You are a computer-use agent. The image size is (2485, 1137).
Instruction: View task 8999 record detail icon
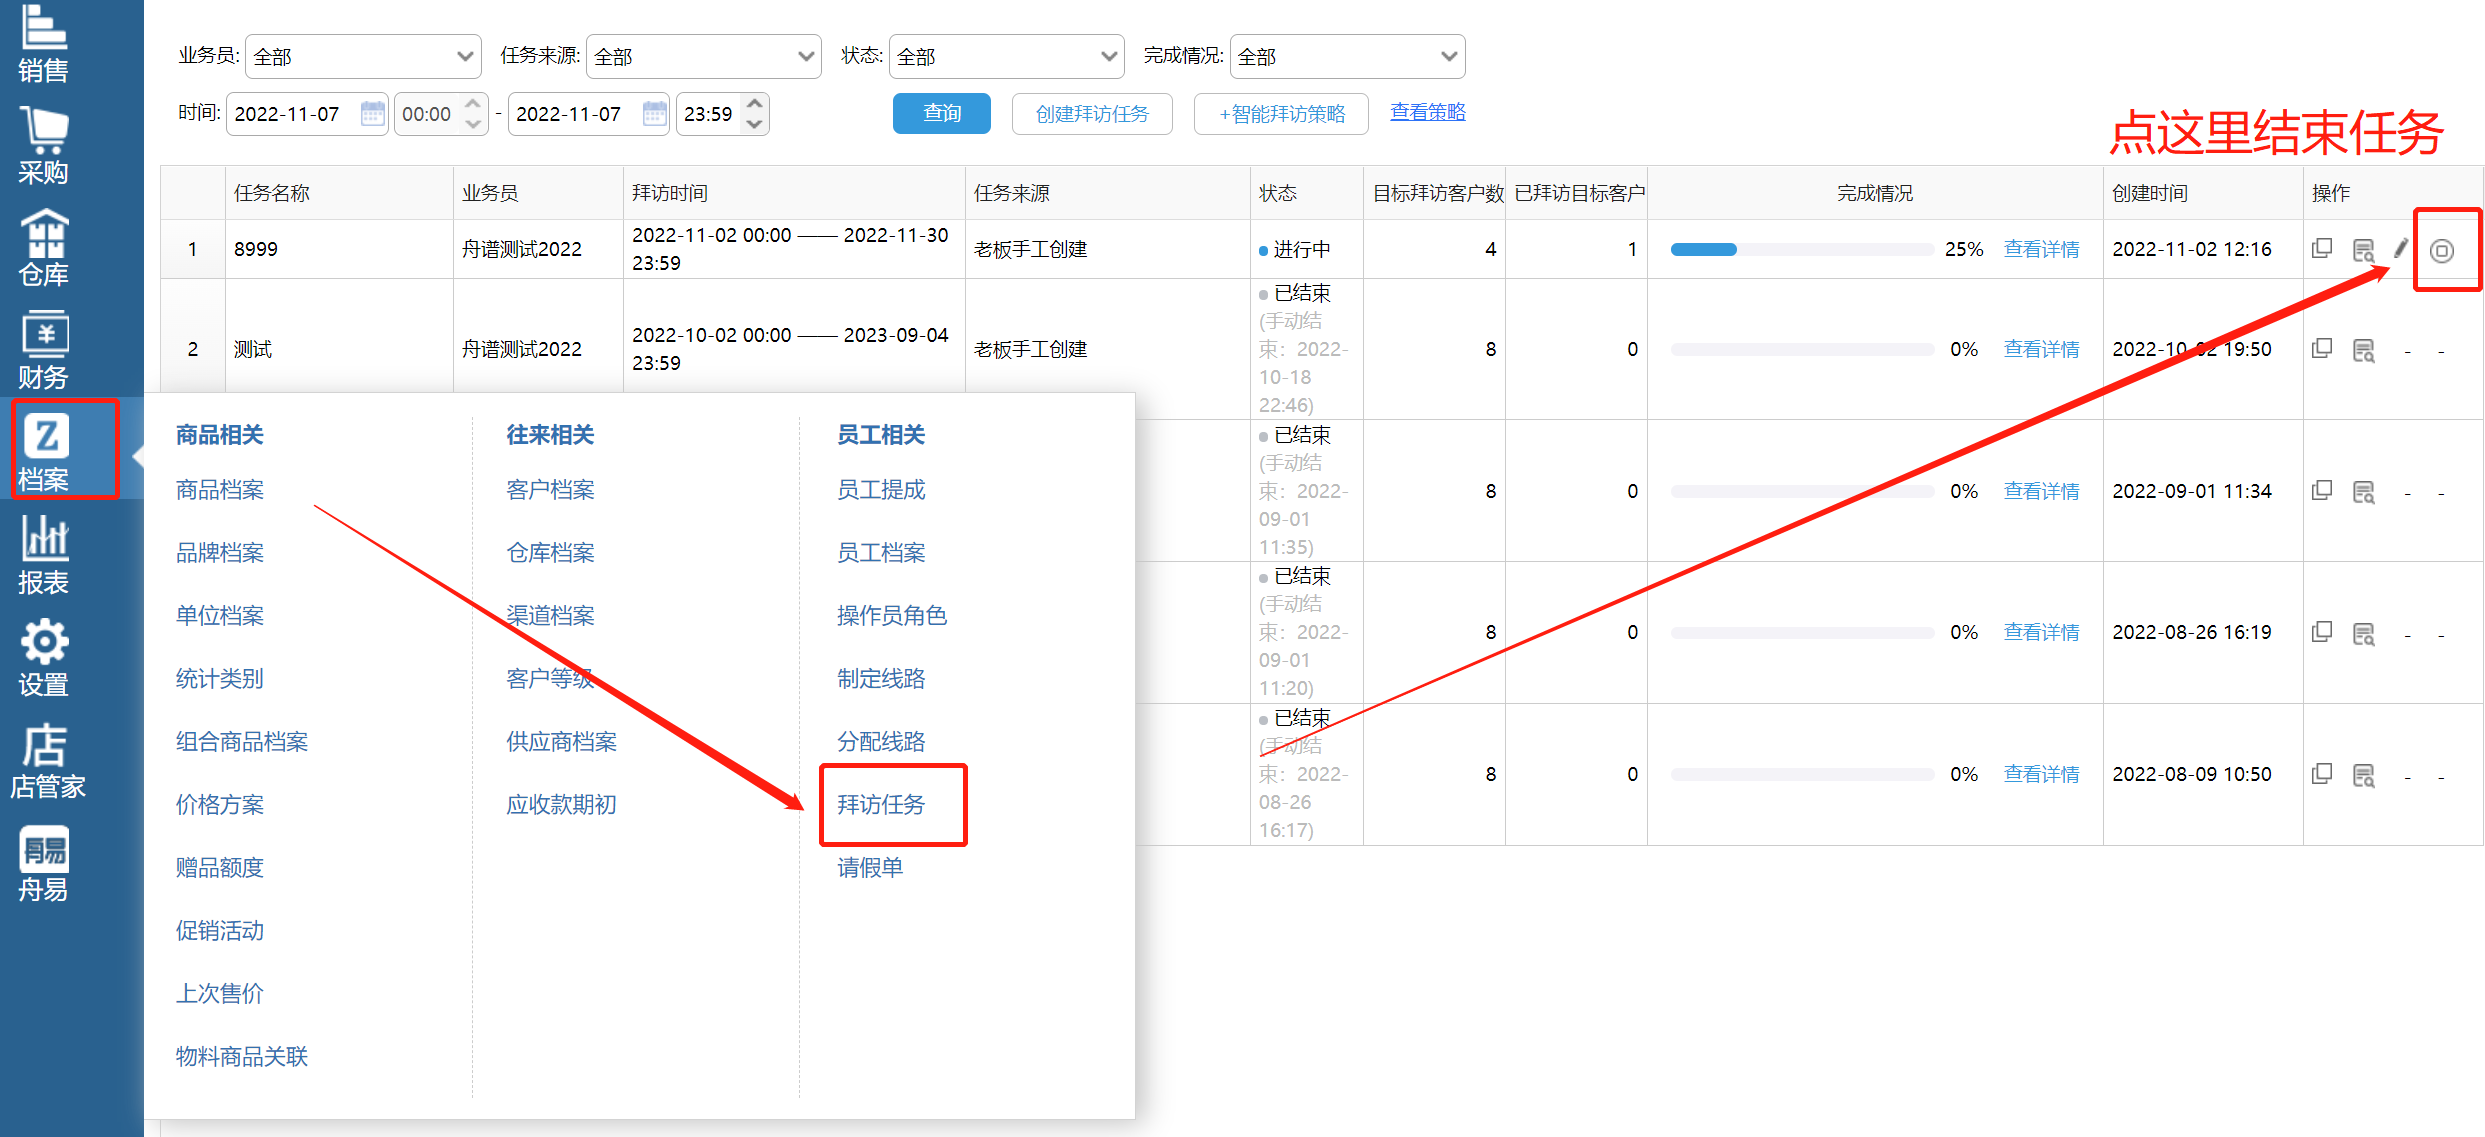click(x=2363, y=250)
